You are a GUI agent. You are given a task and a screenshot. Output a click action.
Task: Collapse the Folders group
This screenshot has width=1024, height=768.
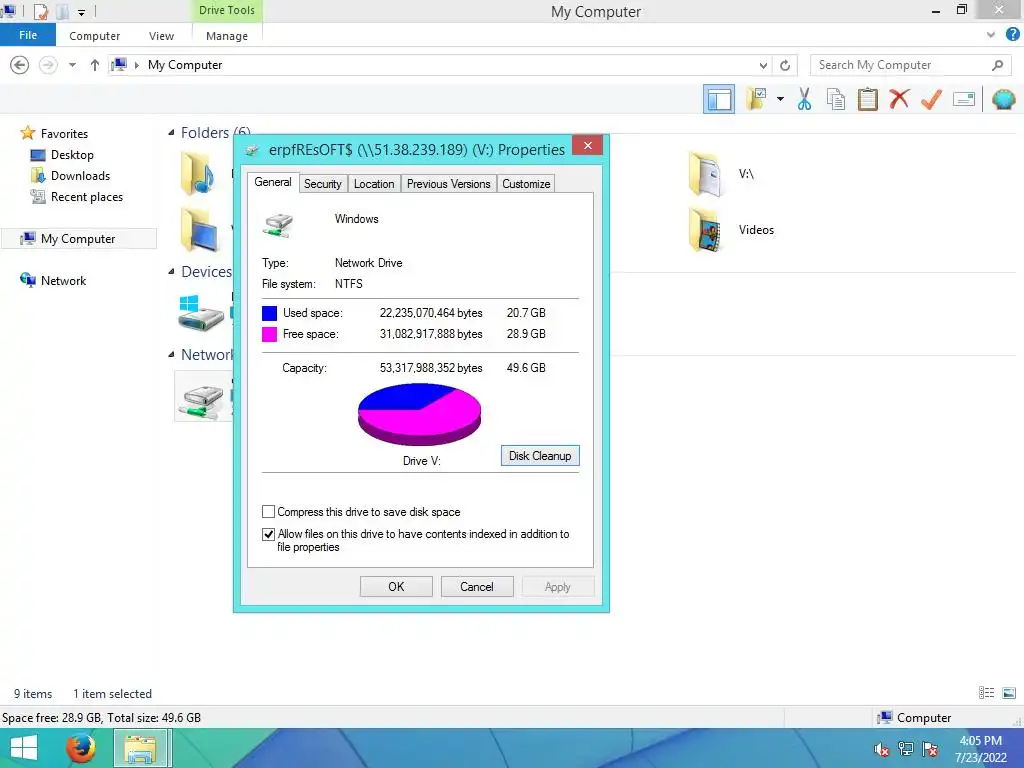pyautogui.click(x=171, y=133)
